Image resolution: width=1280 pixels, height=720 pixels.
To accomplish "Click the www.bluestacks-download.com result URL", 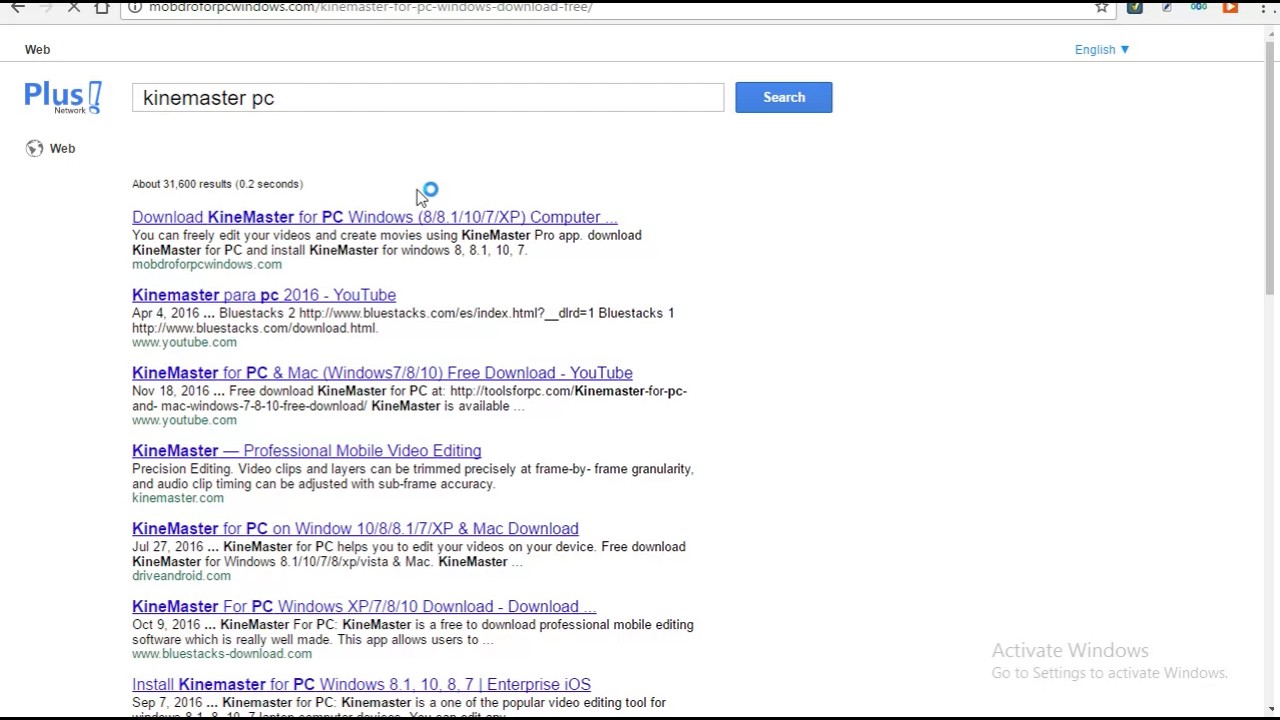I will click(222, 654).
